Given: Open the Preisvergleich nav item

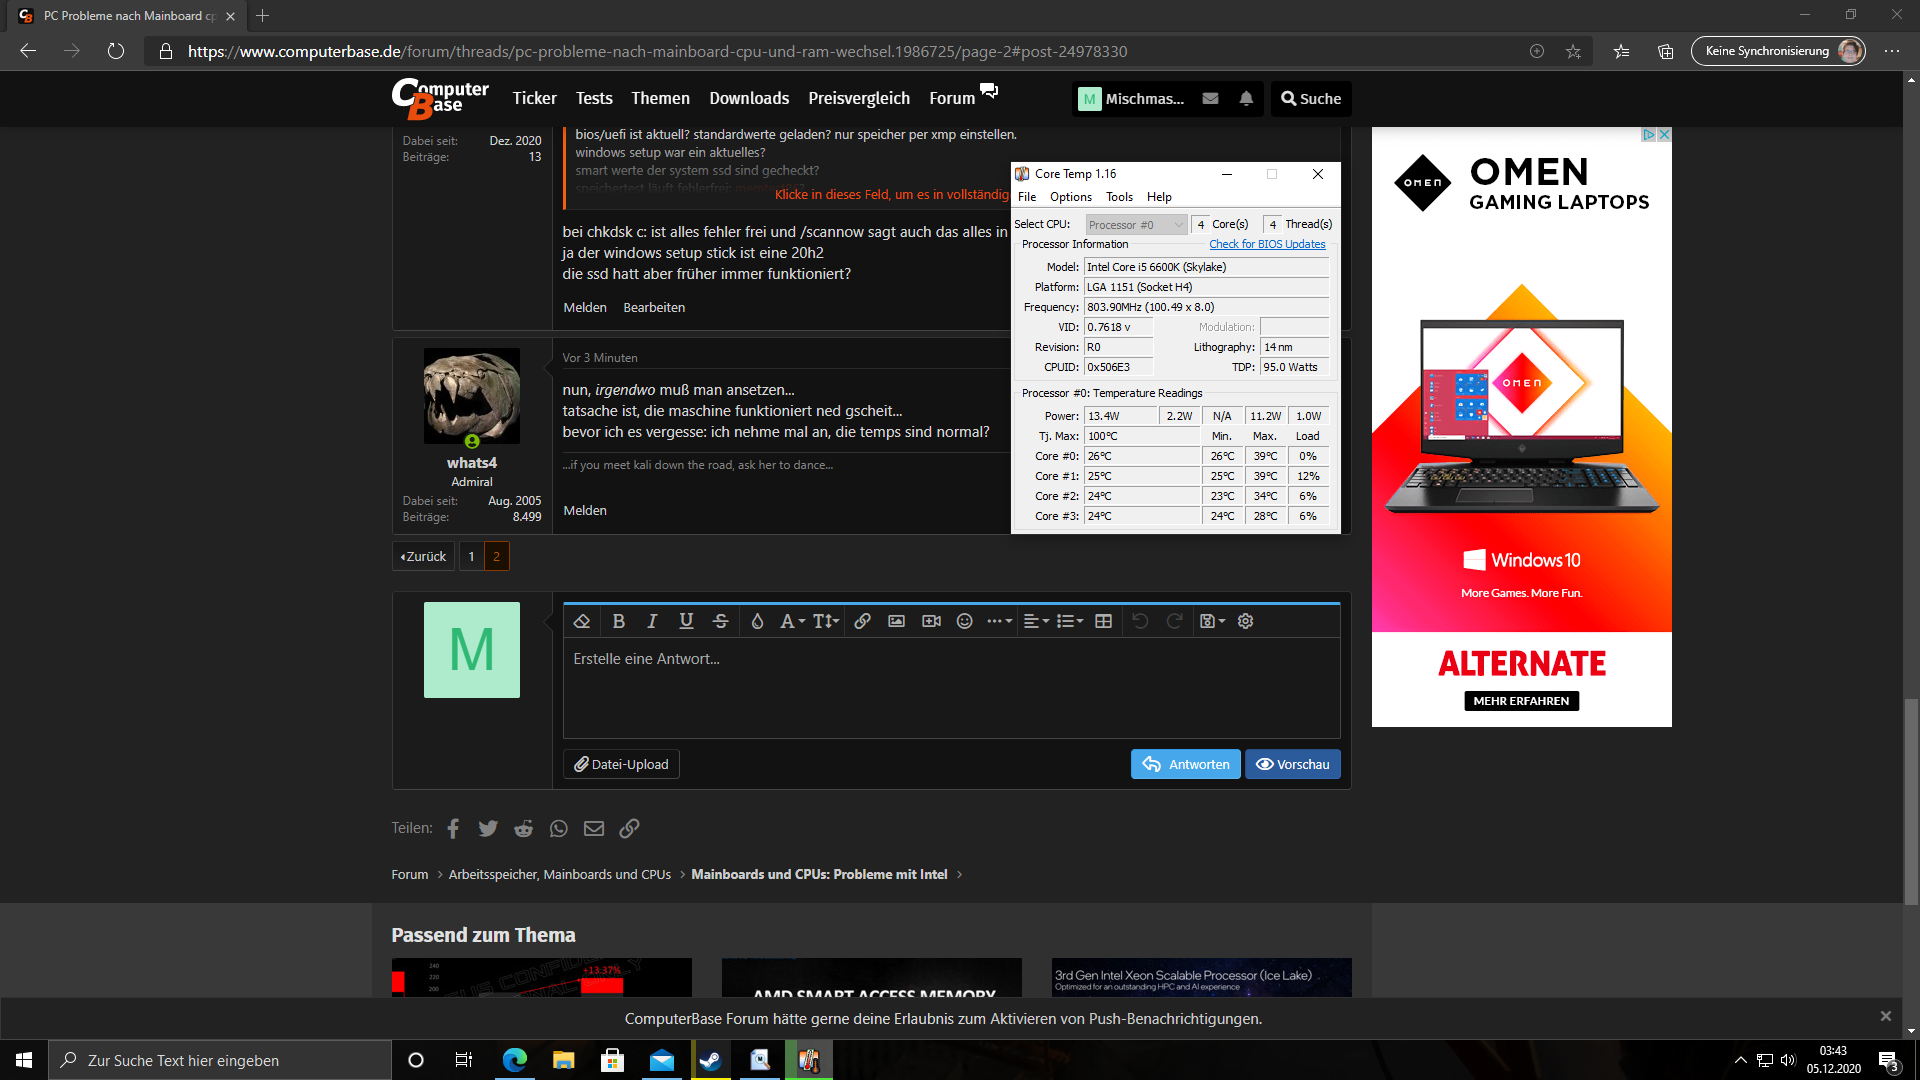Looking at the screenshot, I should pyautogui.click(x=859, y=98).
